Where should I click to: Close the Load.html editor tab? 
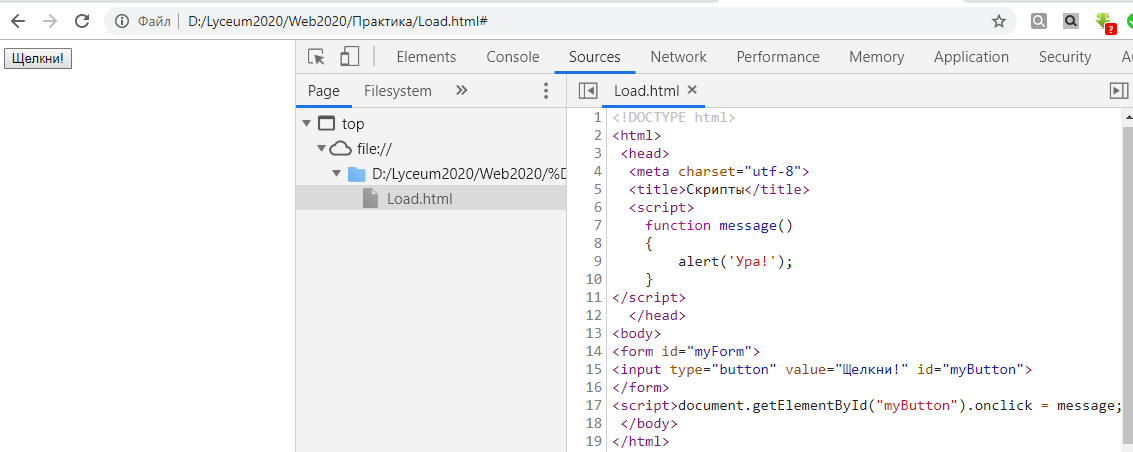pyautogui.click(x=692, y=90)
